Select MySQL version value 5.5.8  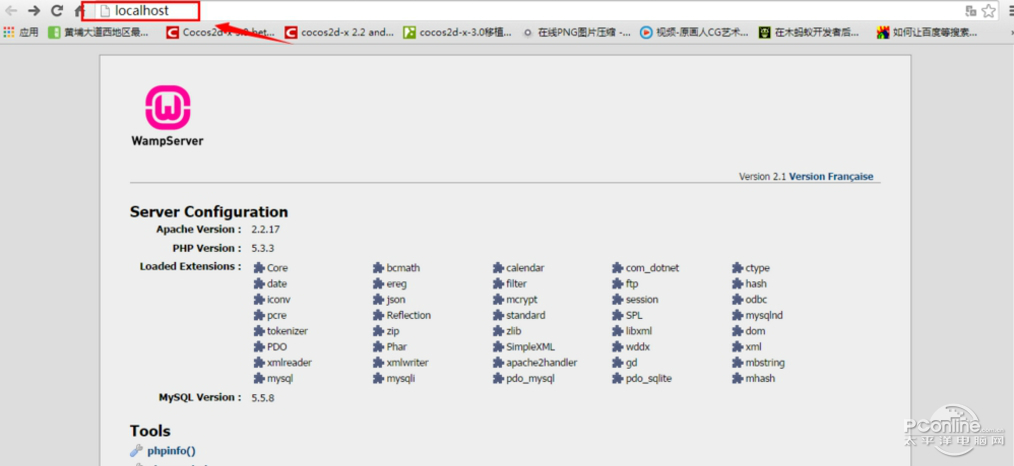tap(263, 397)
